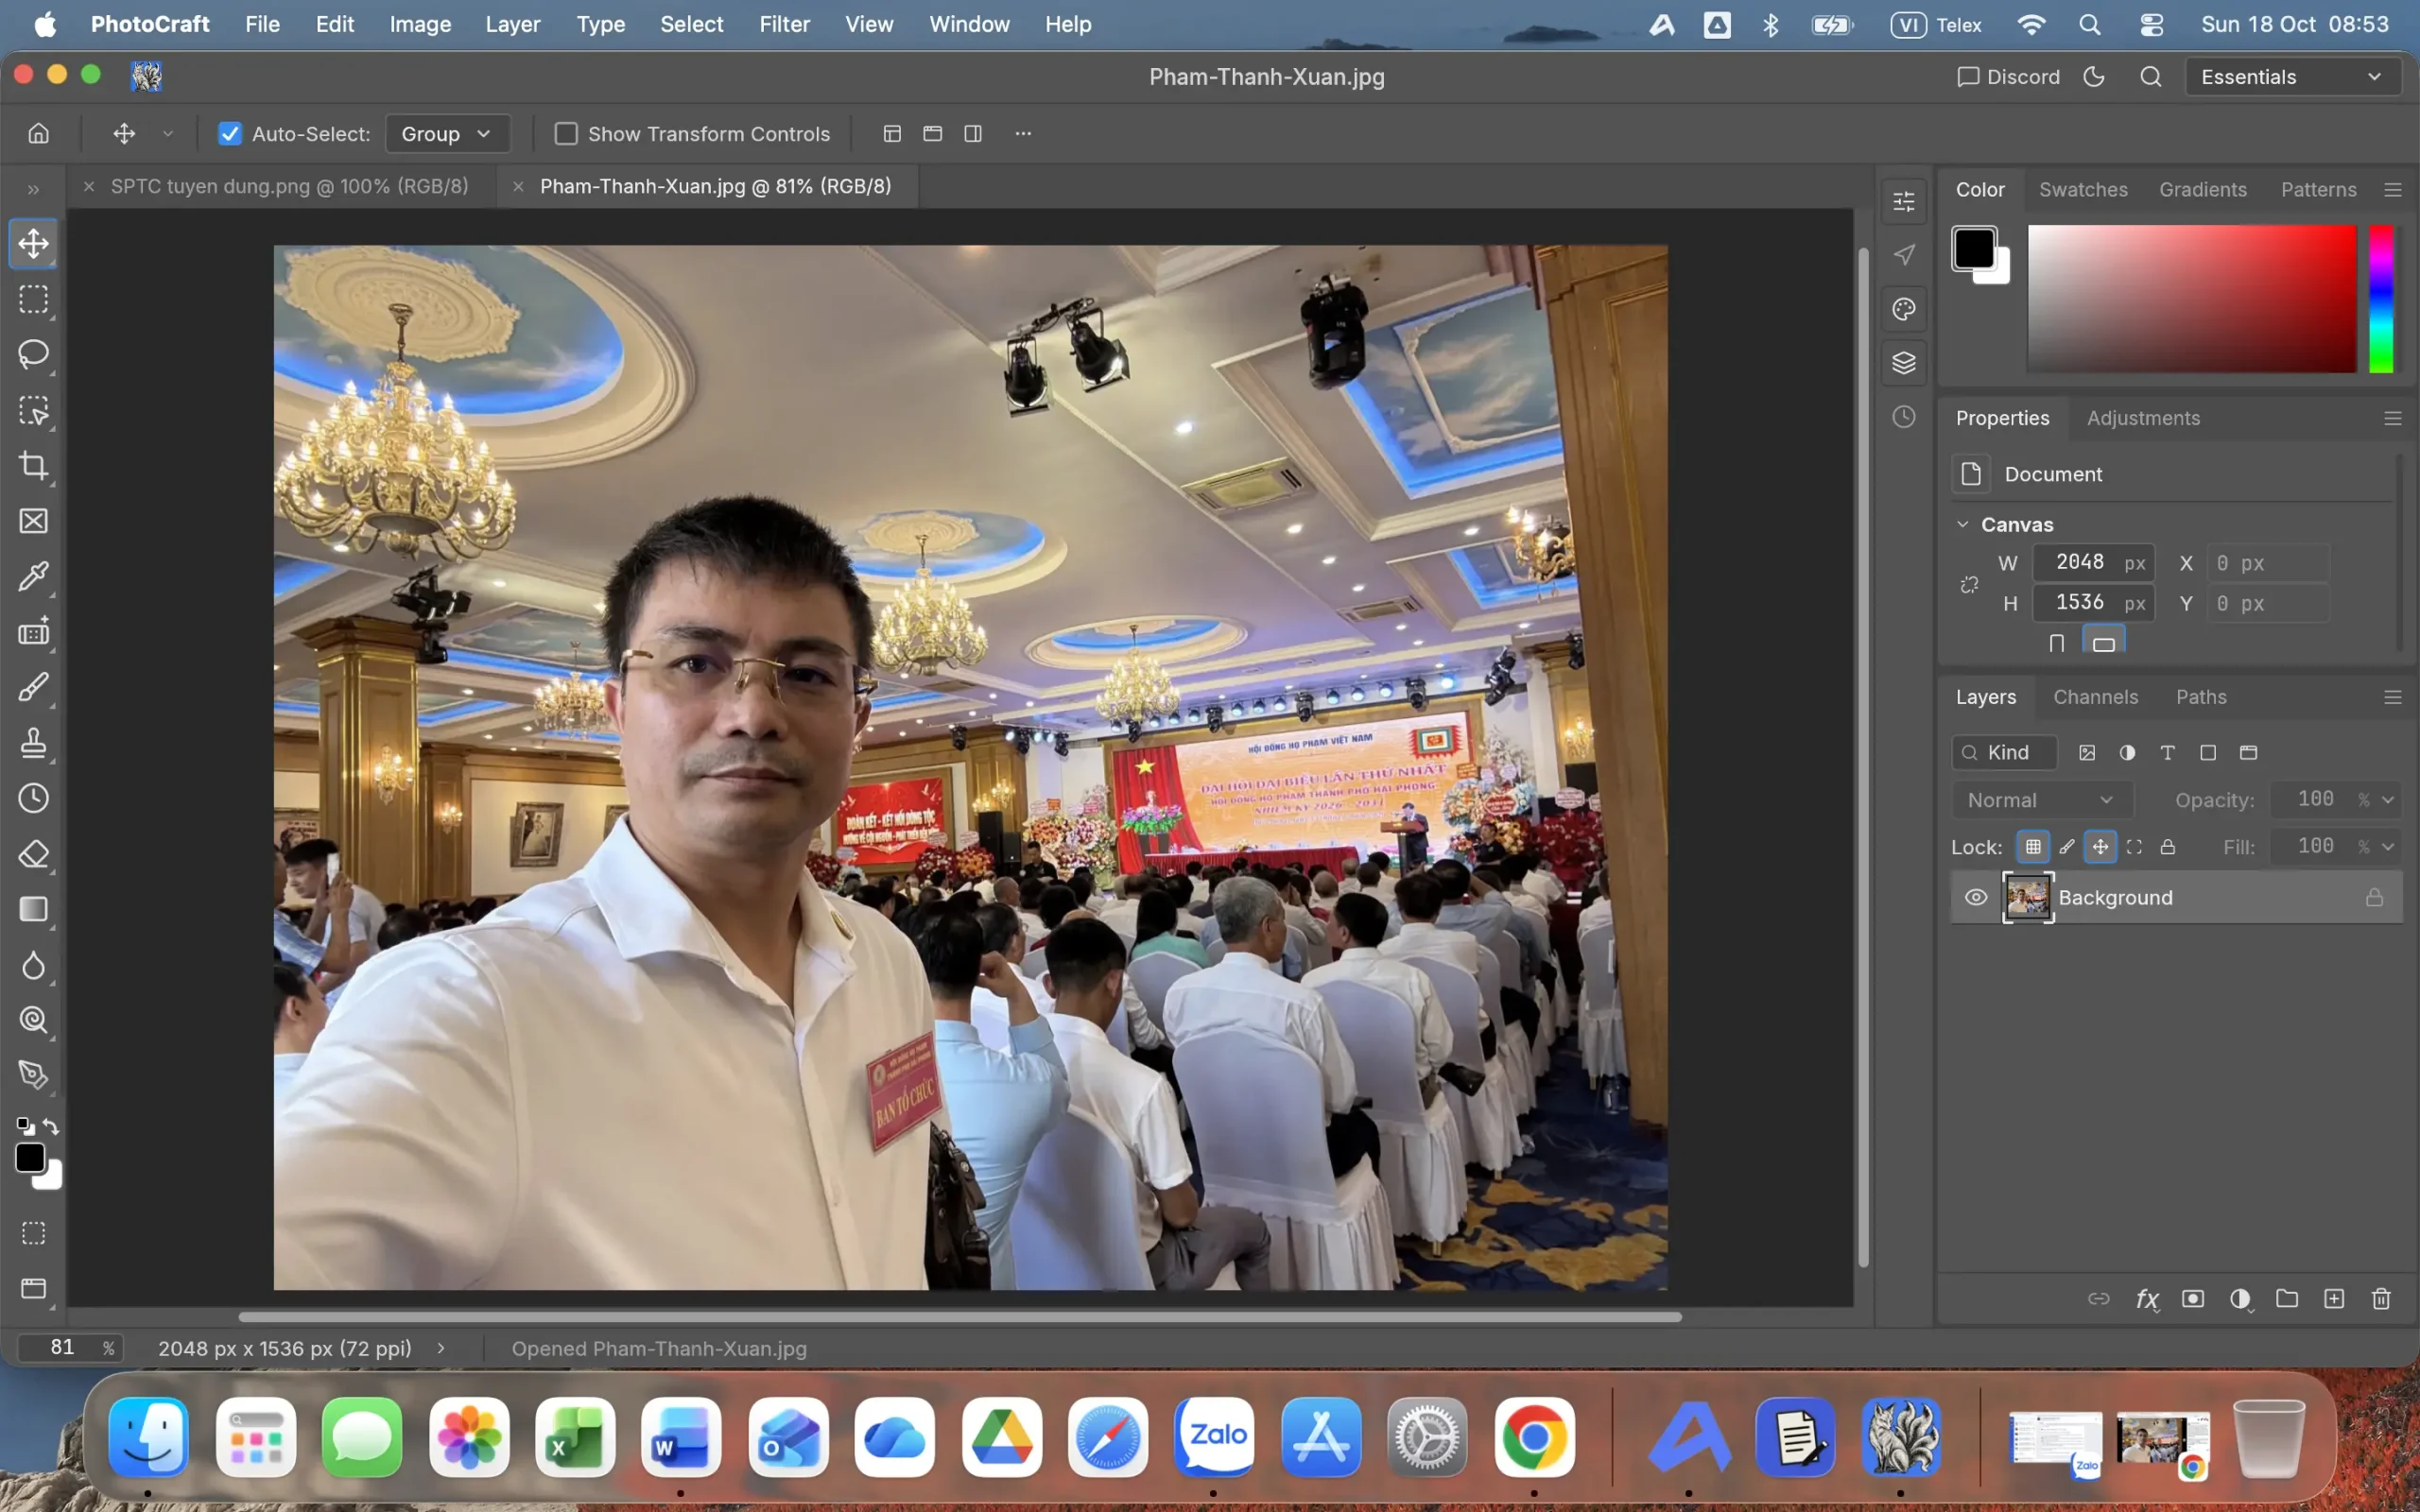Click the Background layer thumbnail
The width and height of the screenshot is (2420, 1512).
coord(2027,897)
